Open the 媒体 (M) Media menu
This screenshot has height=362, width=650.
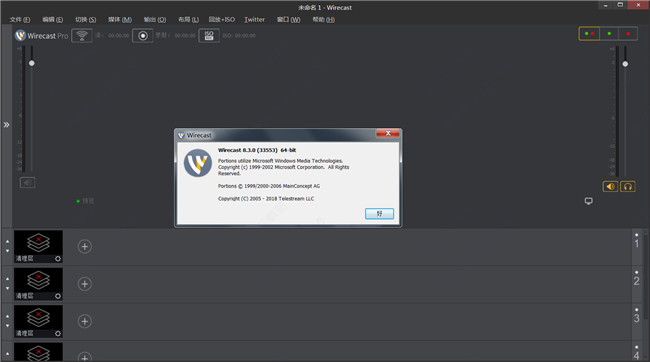[x=120, y=19]
